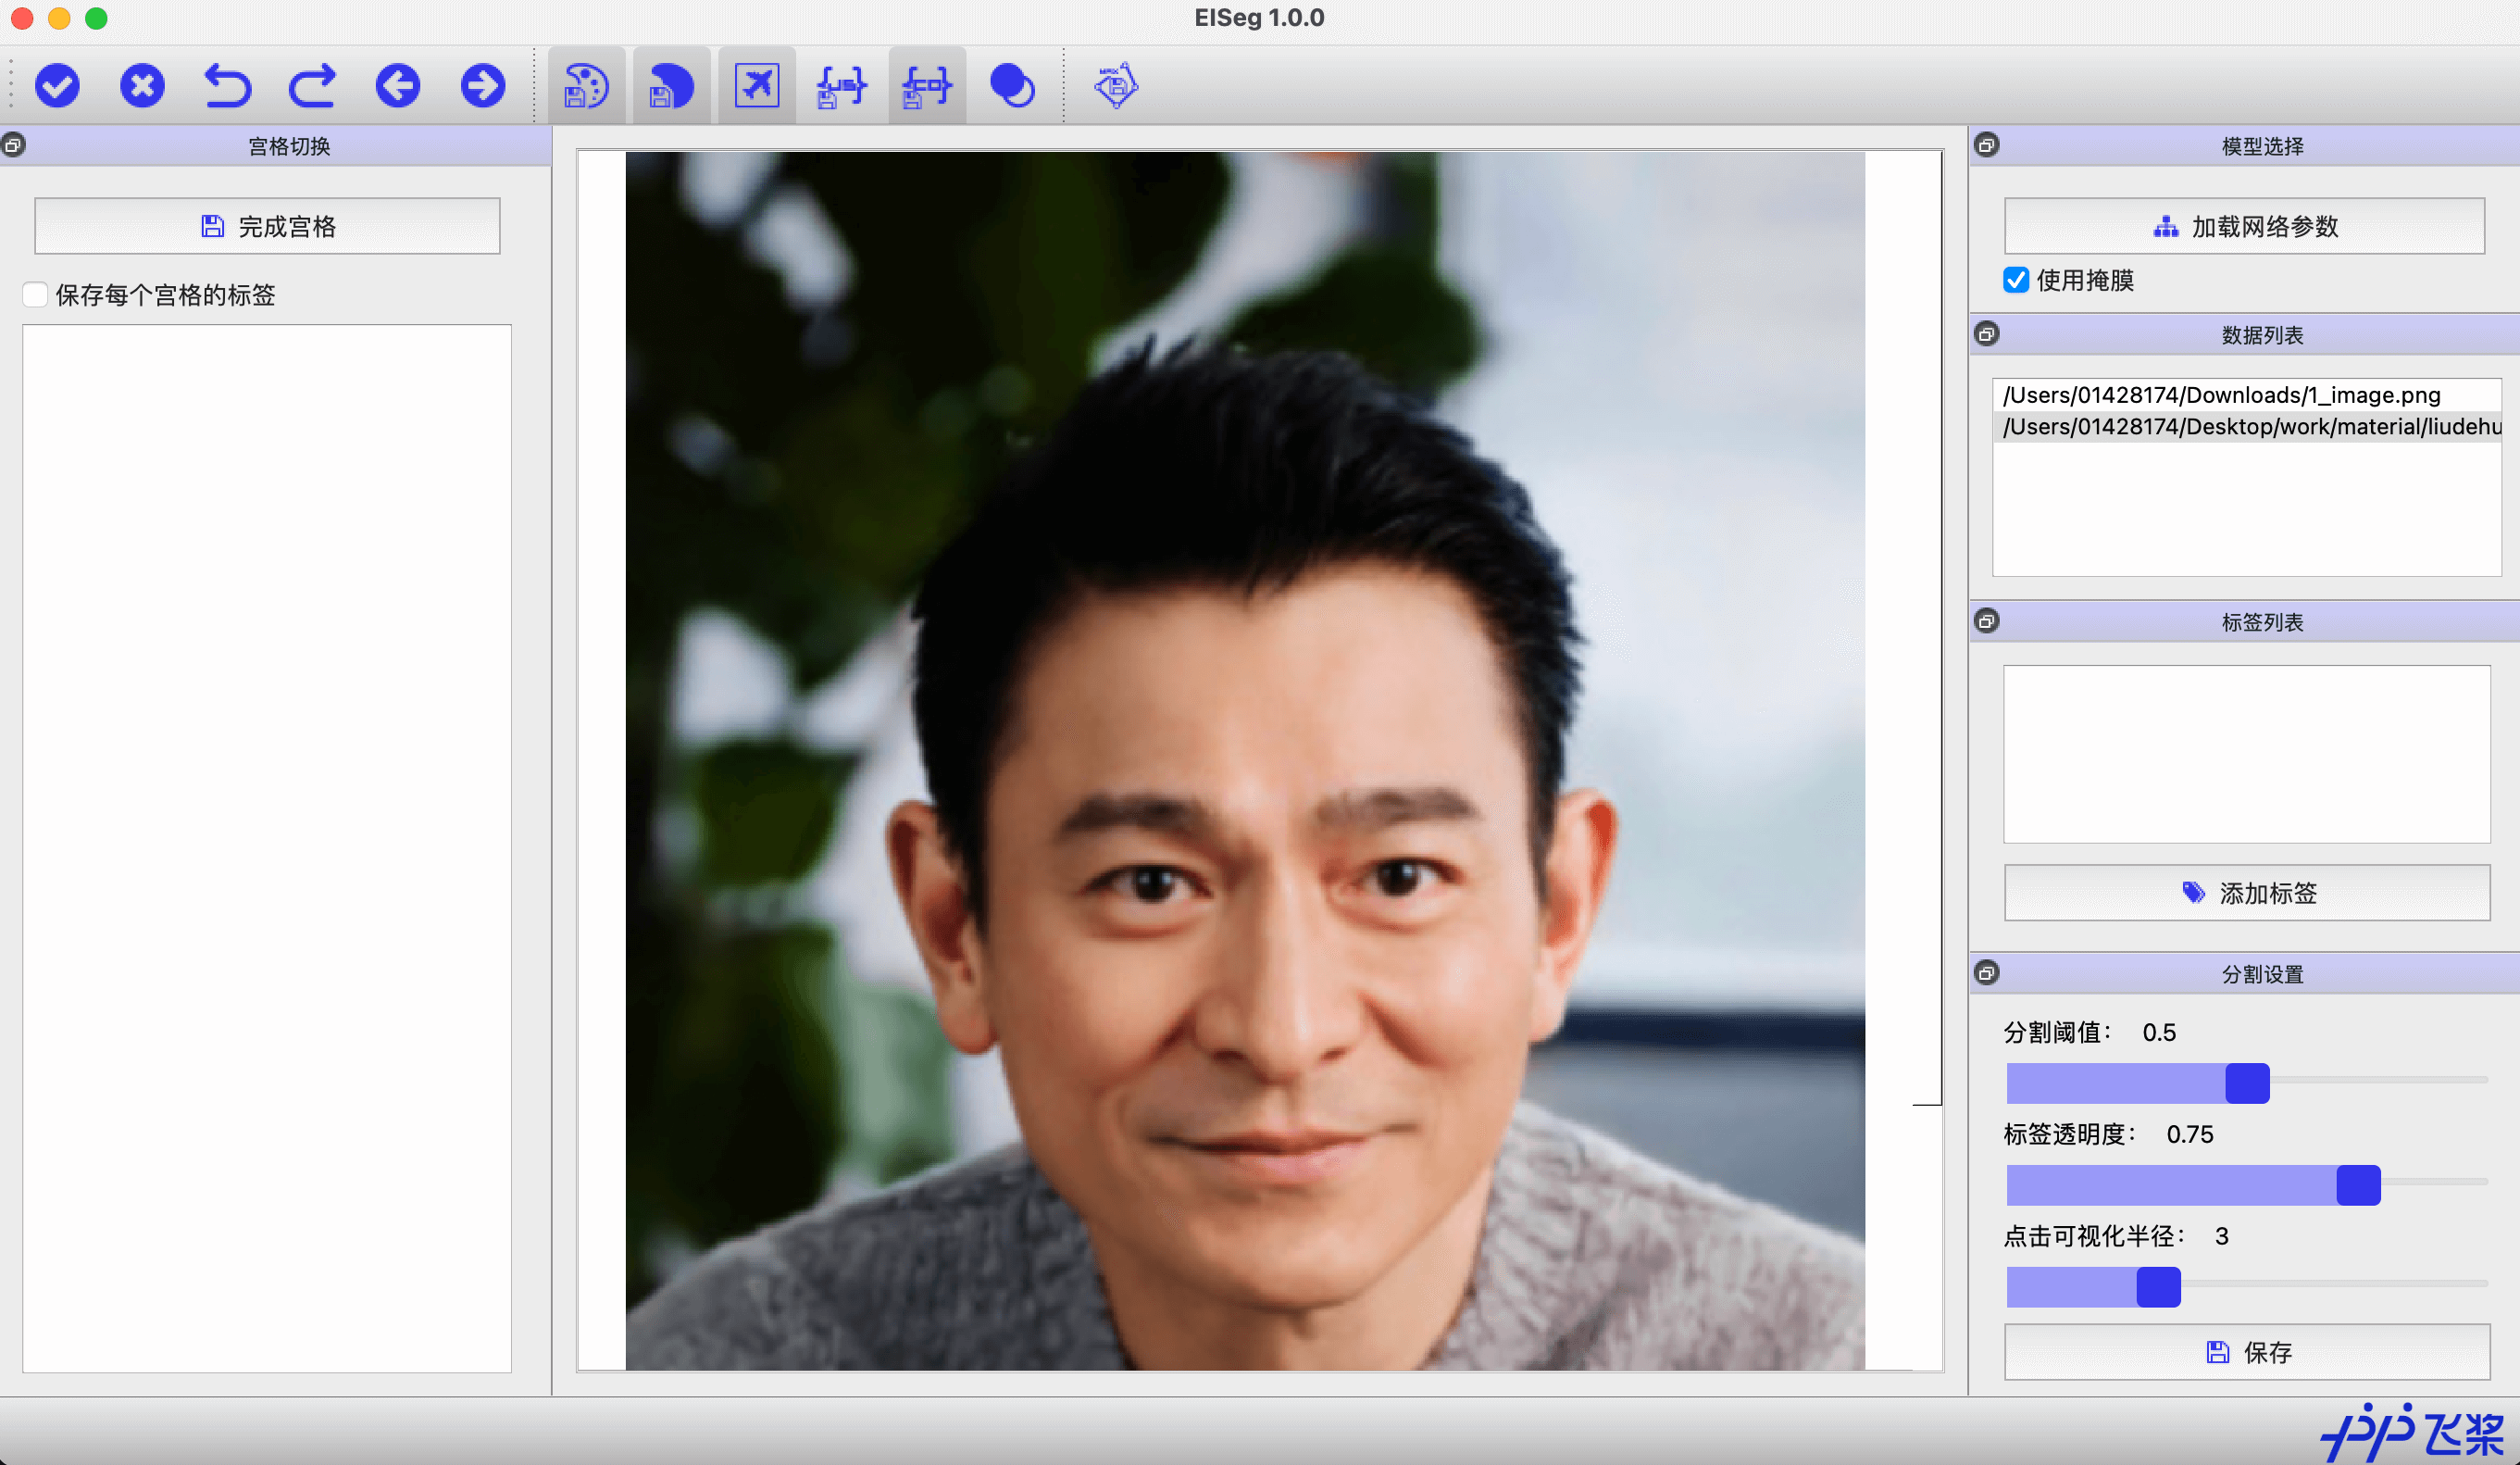Click the overlapping circles icon
This screenshot has width=2520, height=1465.
1011,86
